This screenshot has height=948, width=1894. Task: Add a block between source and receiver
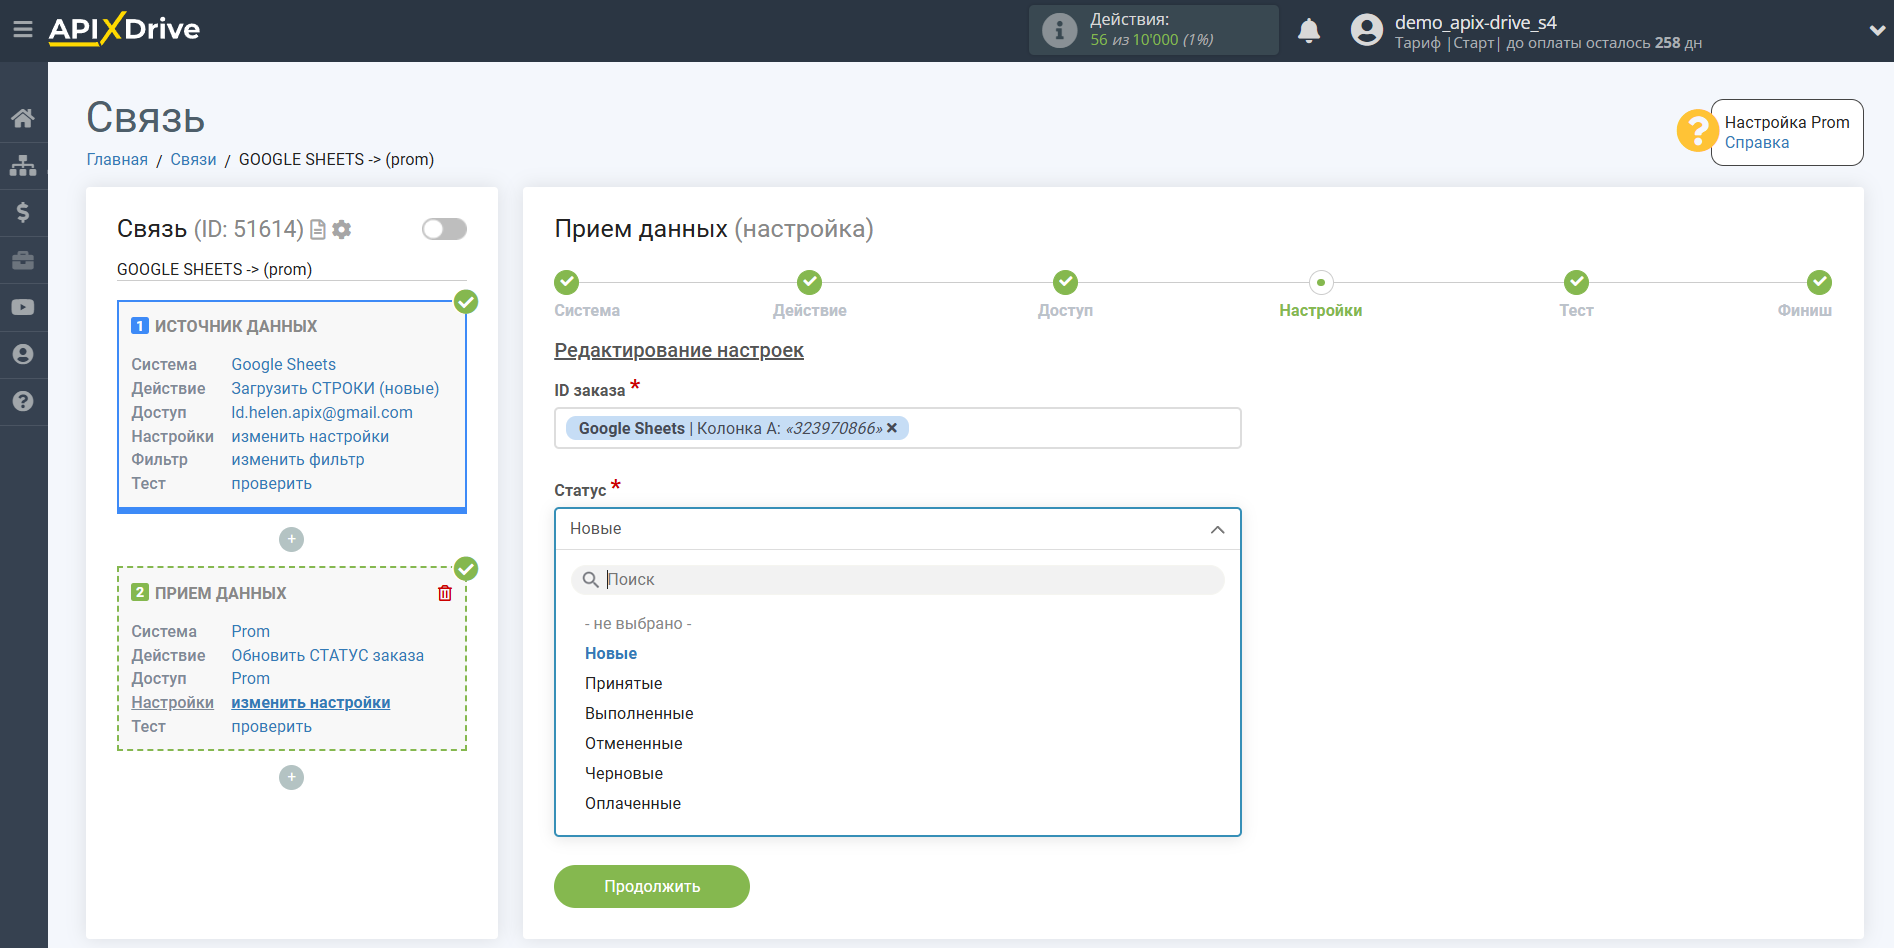(x=291, y=539)
